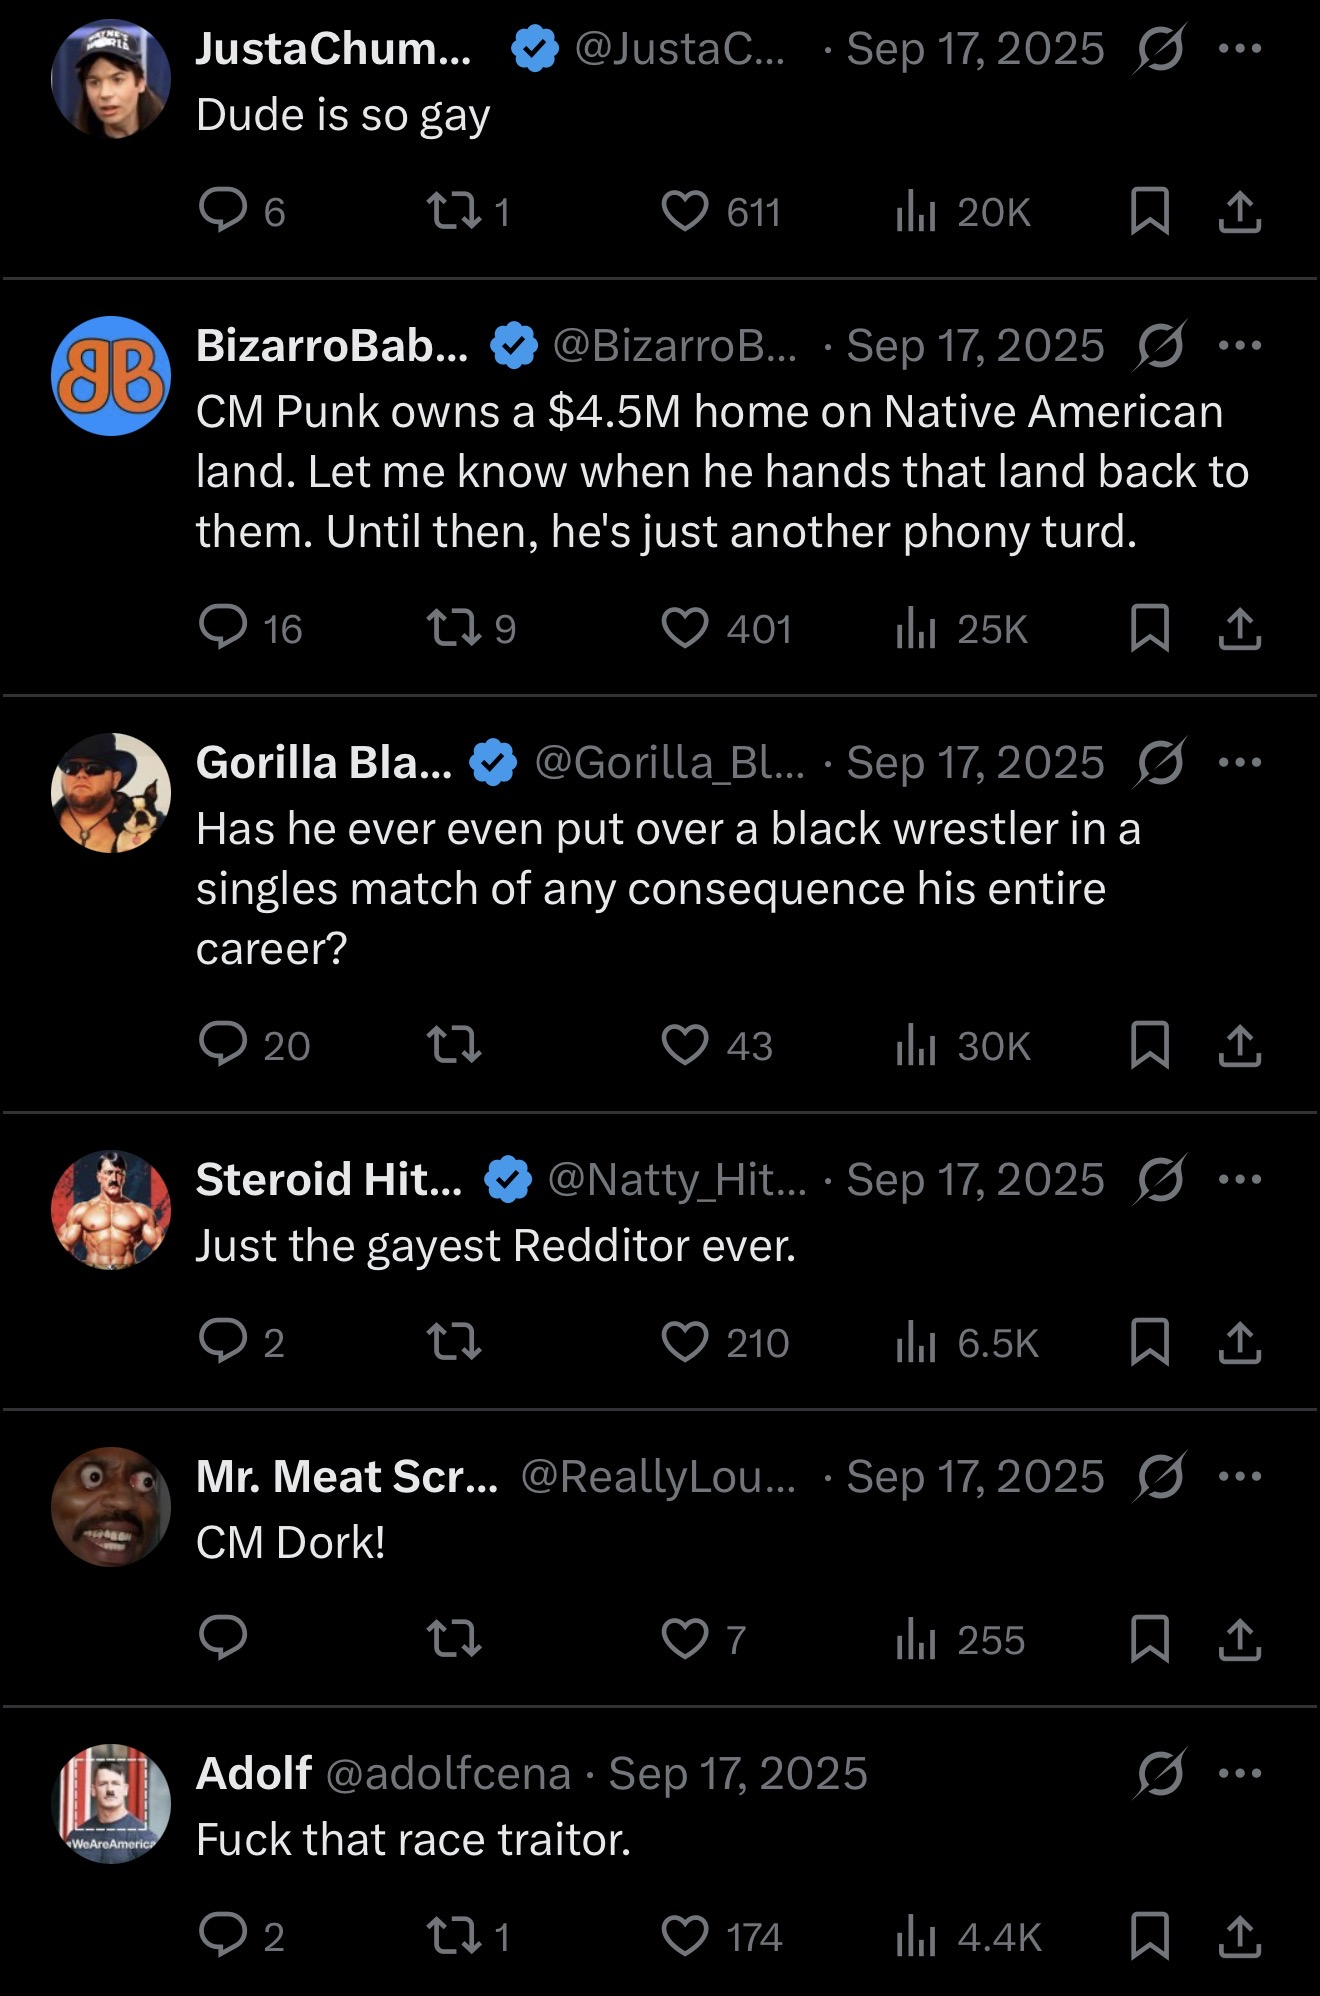Click the Steroid Hit display name
Screen dimensions: 1320x1996
tap(329, 1179)
